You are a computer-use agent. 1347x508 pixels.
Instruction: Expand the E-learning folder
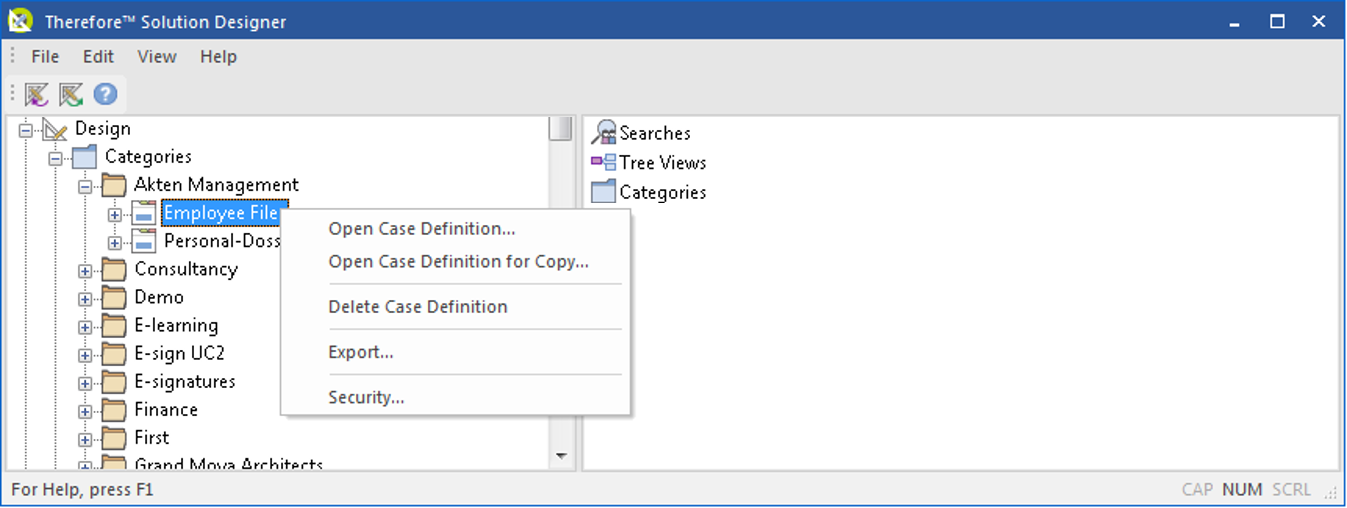tap(85, 326)
